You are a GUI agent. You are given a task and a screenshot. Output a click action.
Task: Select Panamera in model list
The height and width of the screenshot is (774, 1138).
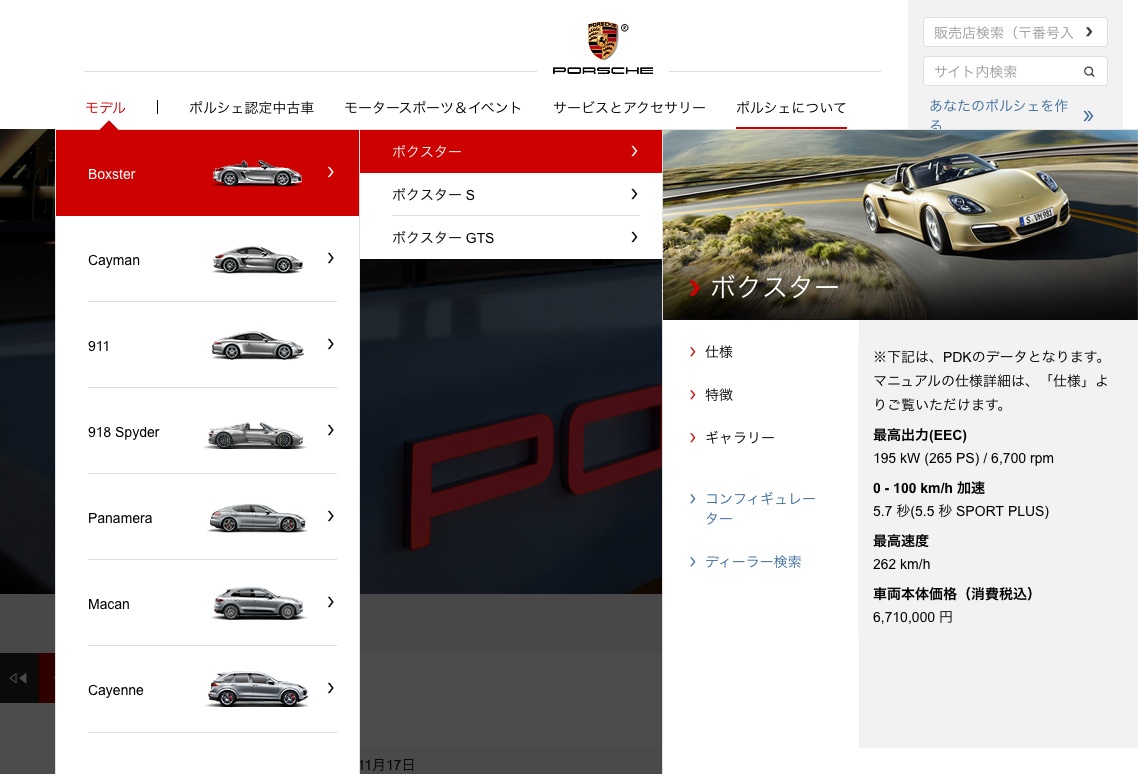(208, 517)
